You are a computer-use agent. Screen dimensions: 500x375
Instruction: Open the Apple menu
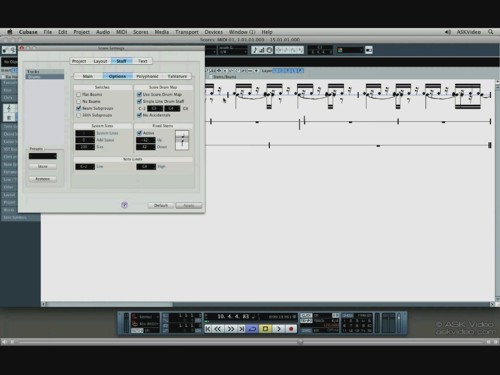click(10, 32)
